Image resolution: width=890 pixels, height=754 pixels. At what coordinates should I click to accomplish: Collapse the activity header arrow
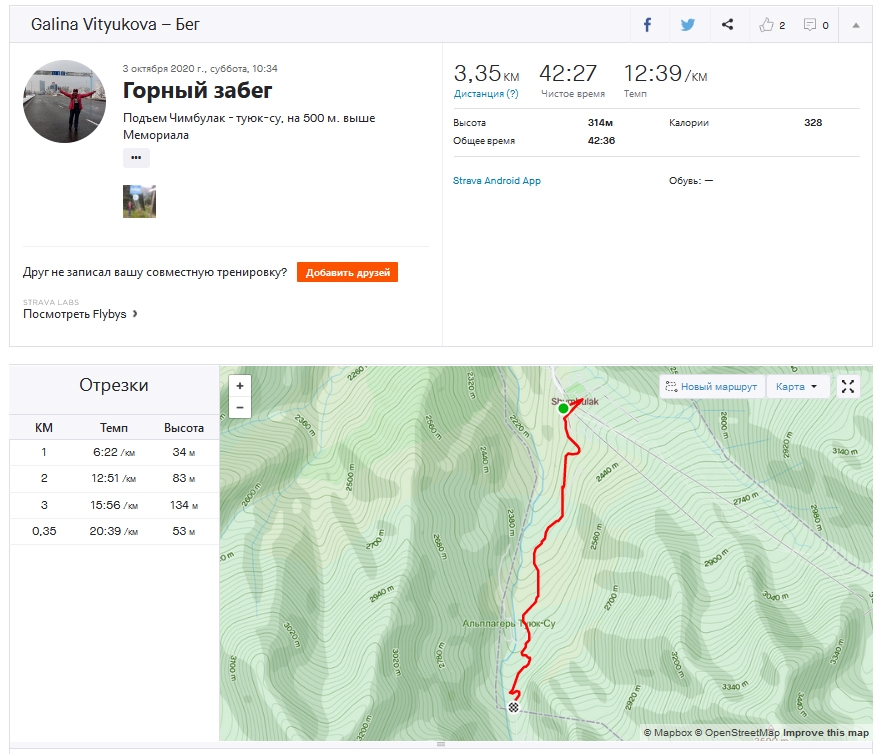point(856,25)
